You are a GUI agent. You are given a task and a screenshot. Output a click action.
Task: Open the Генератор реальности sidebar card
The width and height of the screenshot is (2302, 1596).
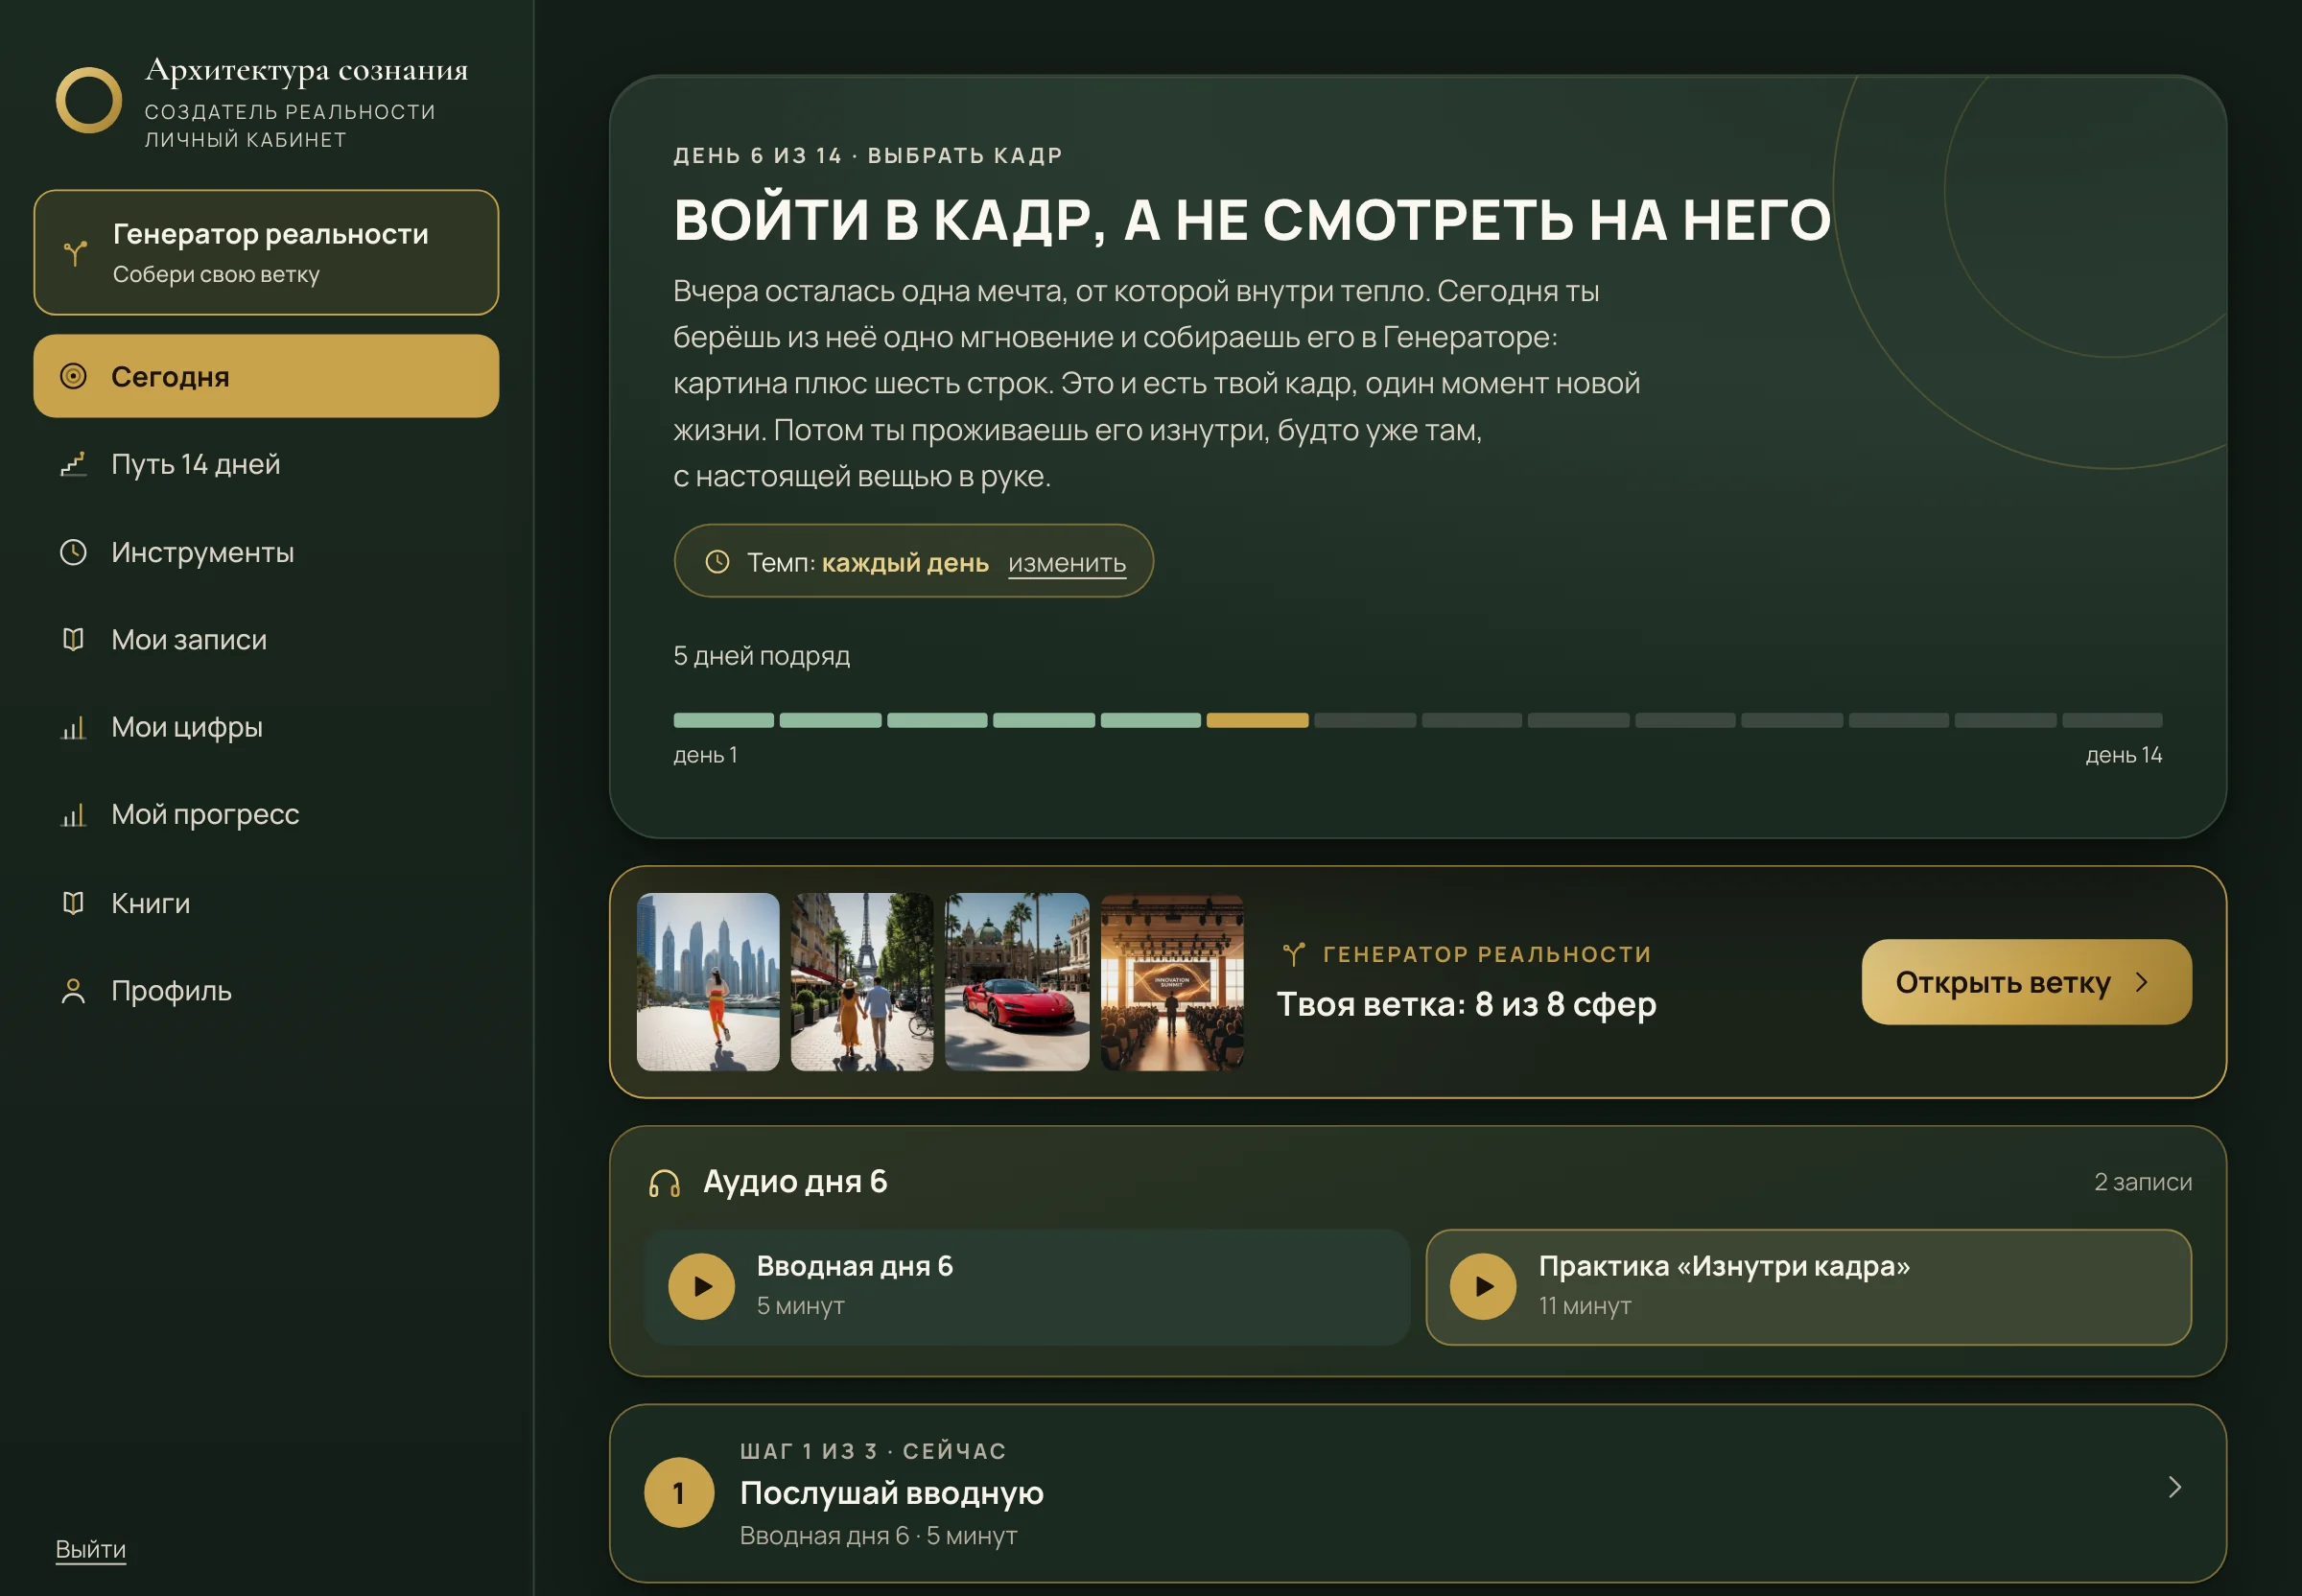[266, 253]
